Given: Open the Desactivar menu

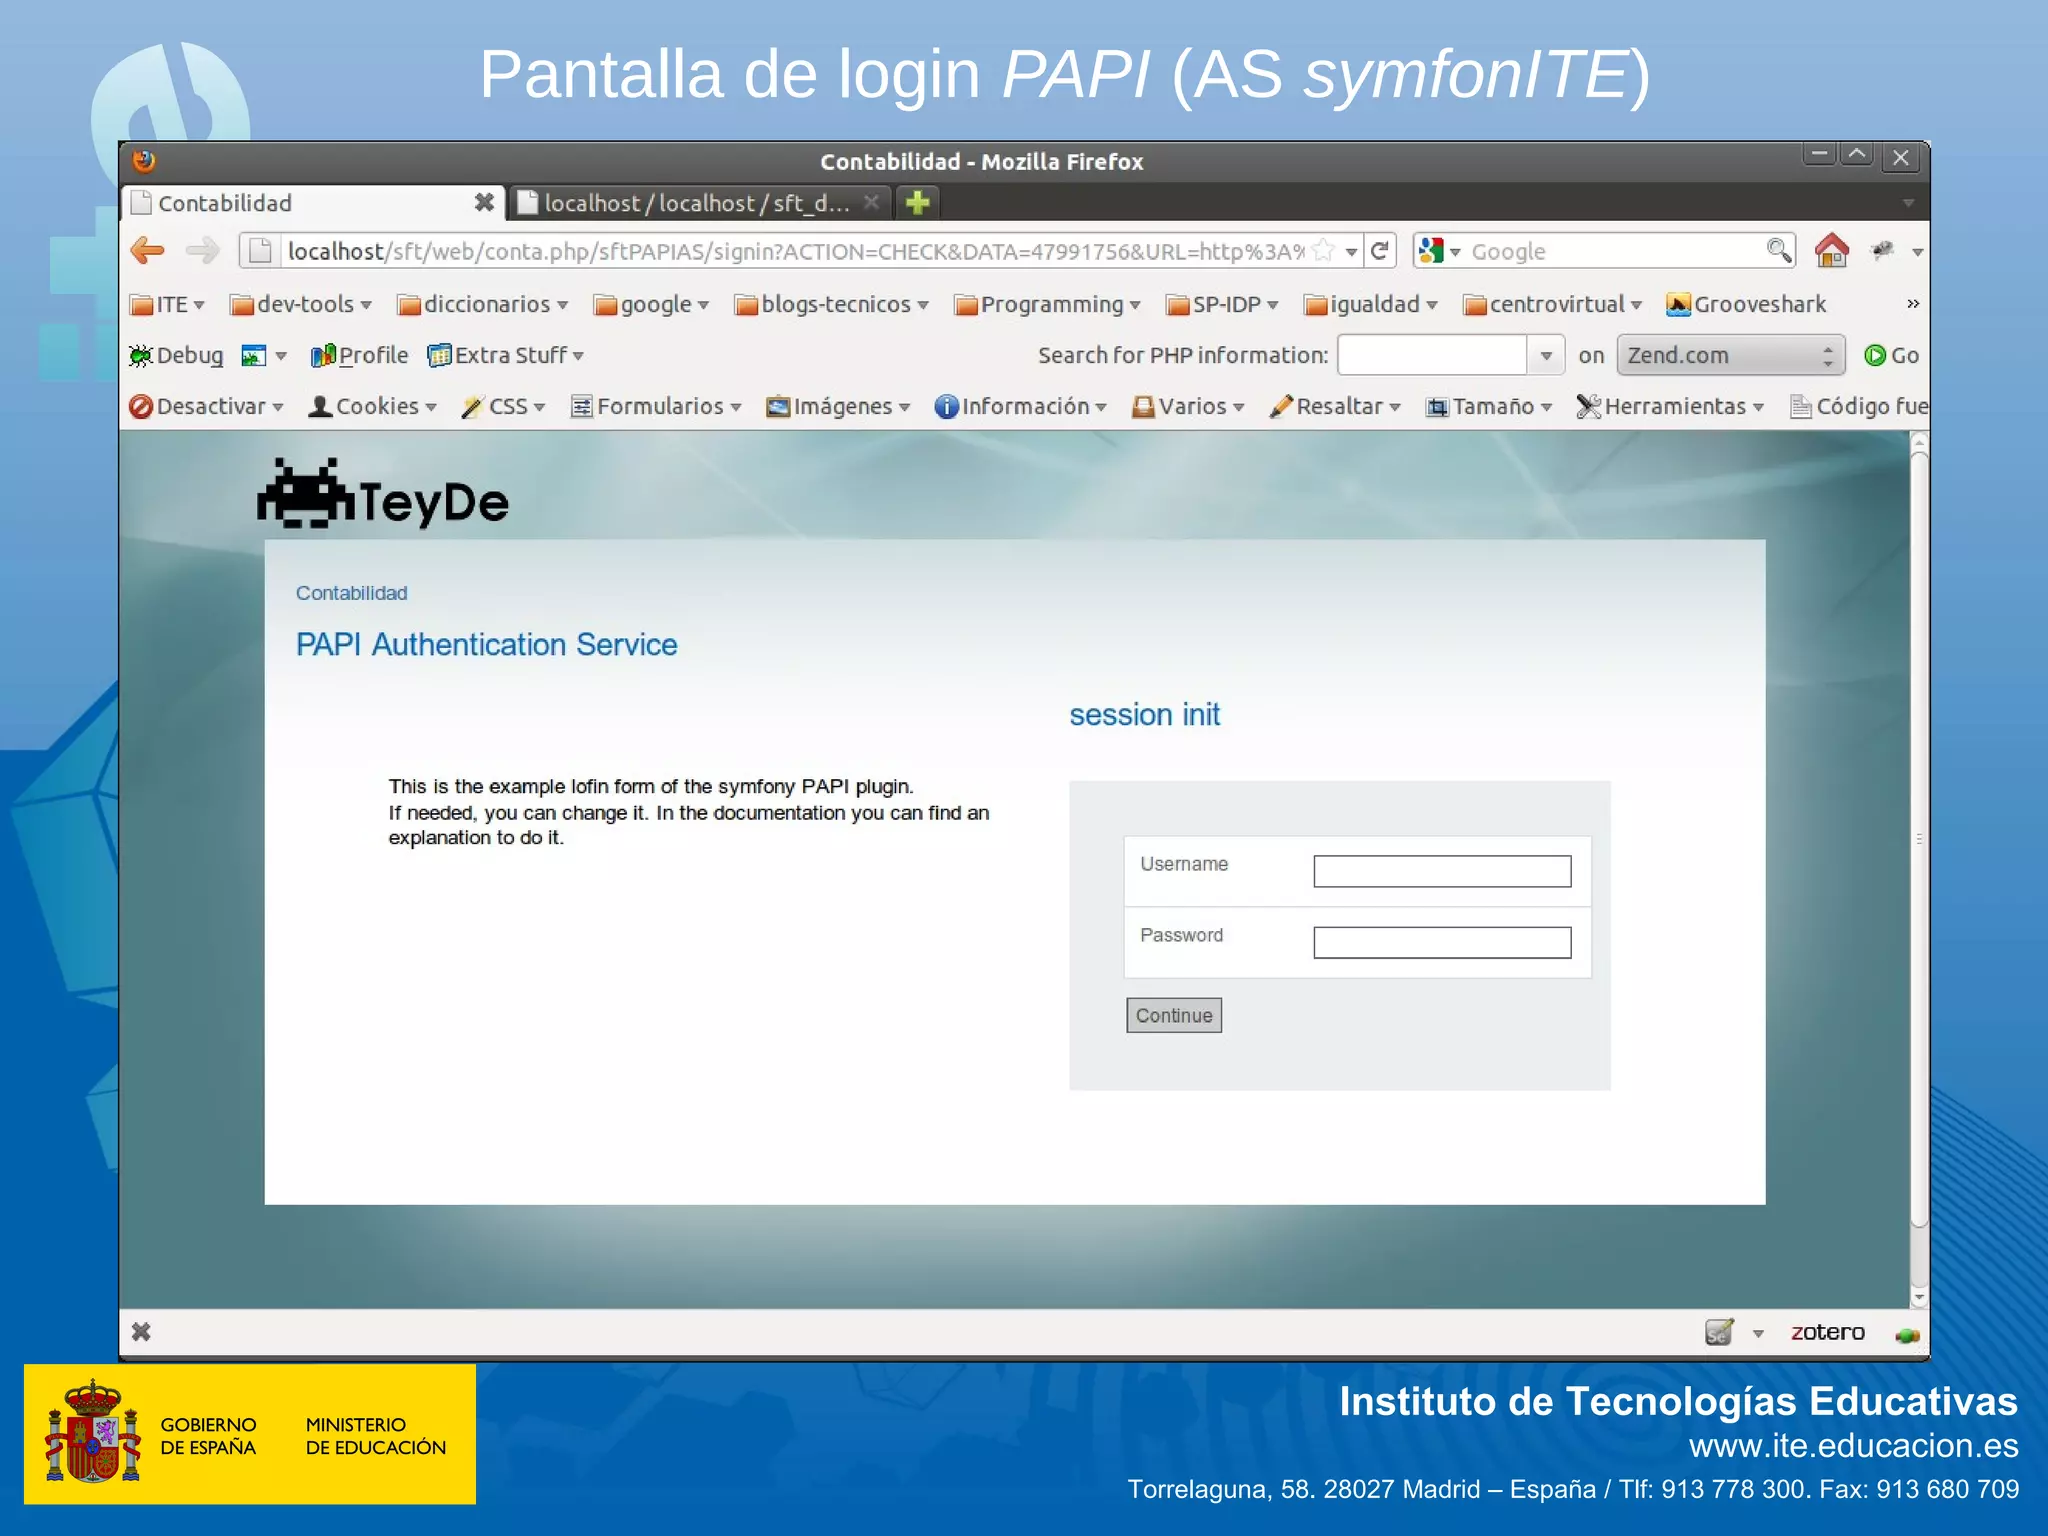Looking at the screenshot, I should [x=207, y=407].
